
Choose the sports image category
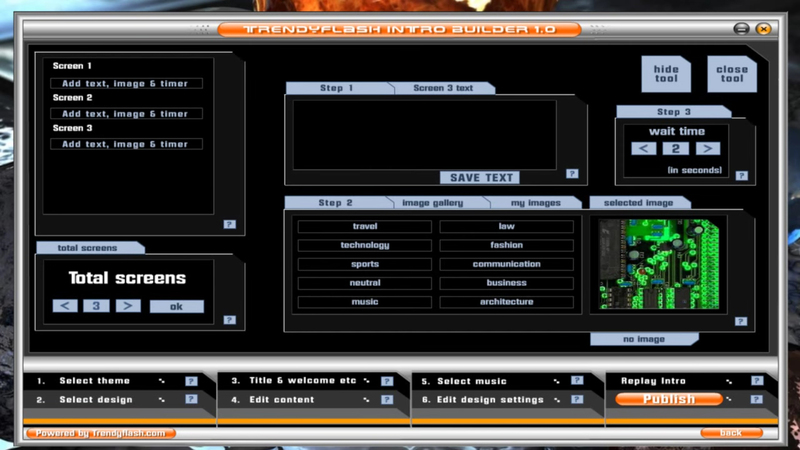tap(365, 264)
